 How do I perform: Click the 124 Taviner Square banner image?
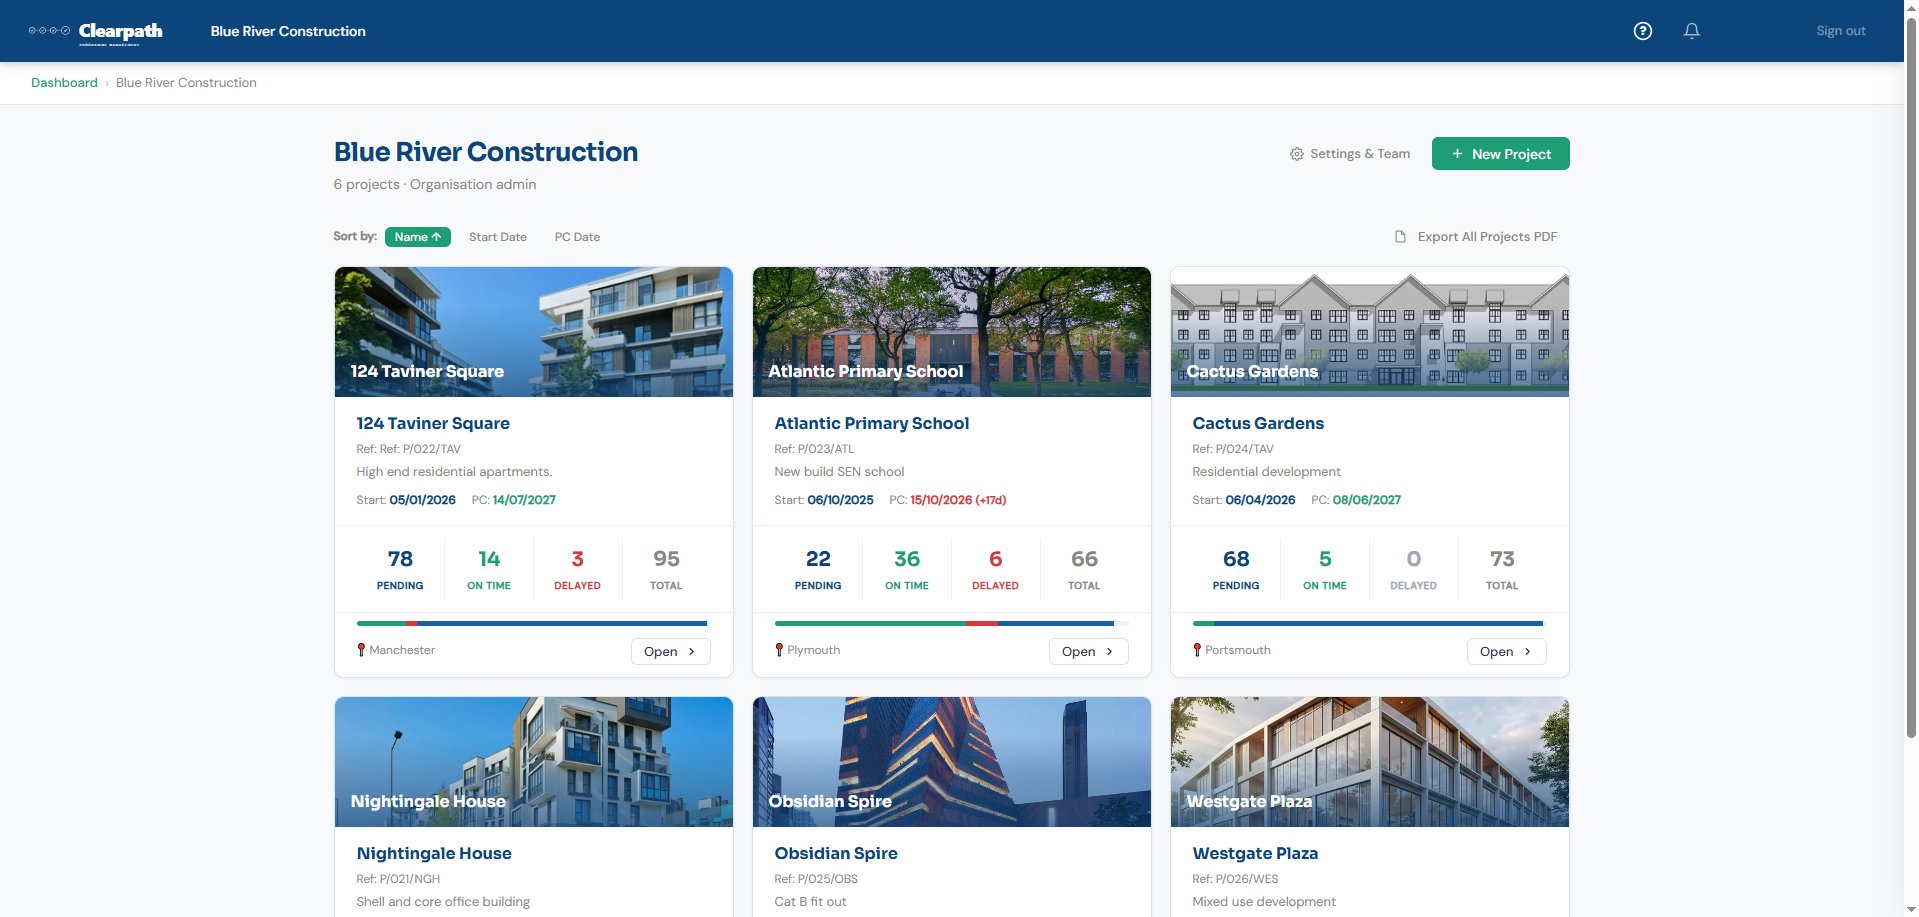pos(534,332)
